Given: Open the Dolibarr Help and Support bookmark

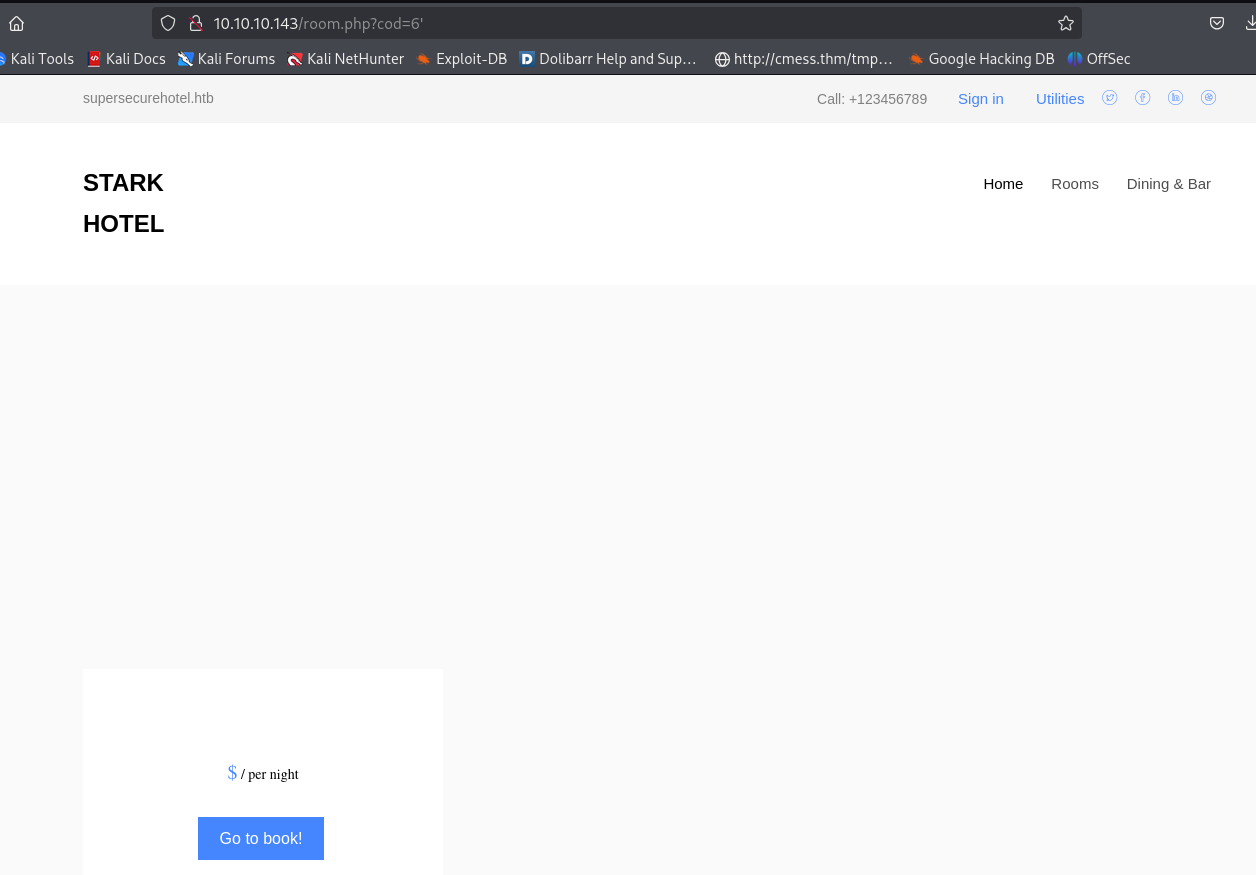Looking at the screenshot, I should [608, 59].
